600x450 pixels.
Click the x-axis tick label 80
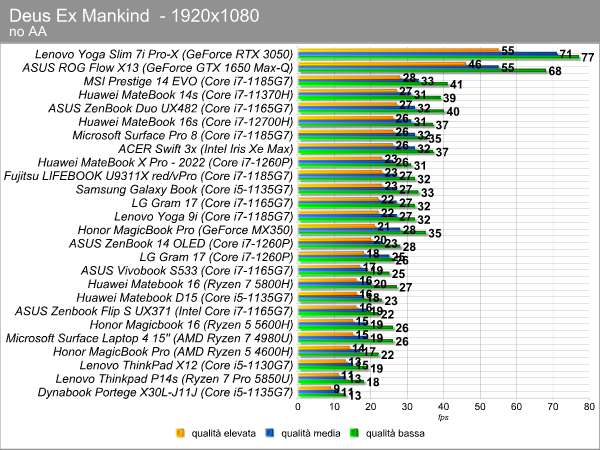point(589,407)
